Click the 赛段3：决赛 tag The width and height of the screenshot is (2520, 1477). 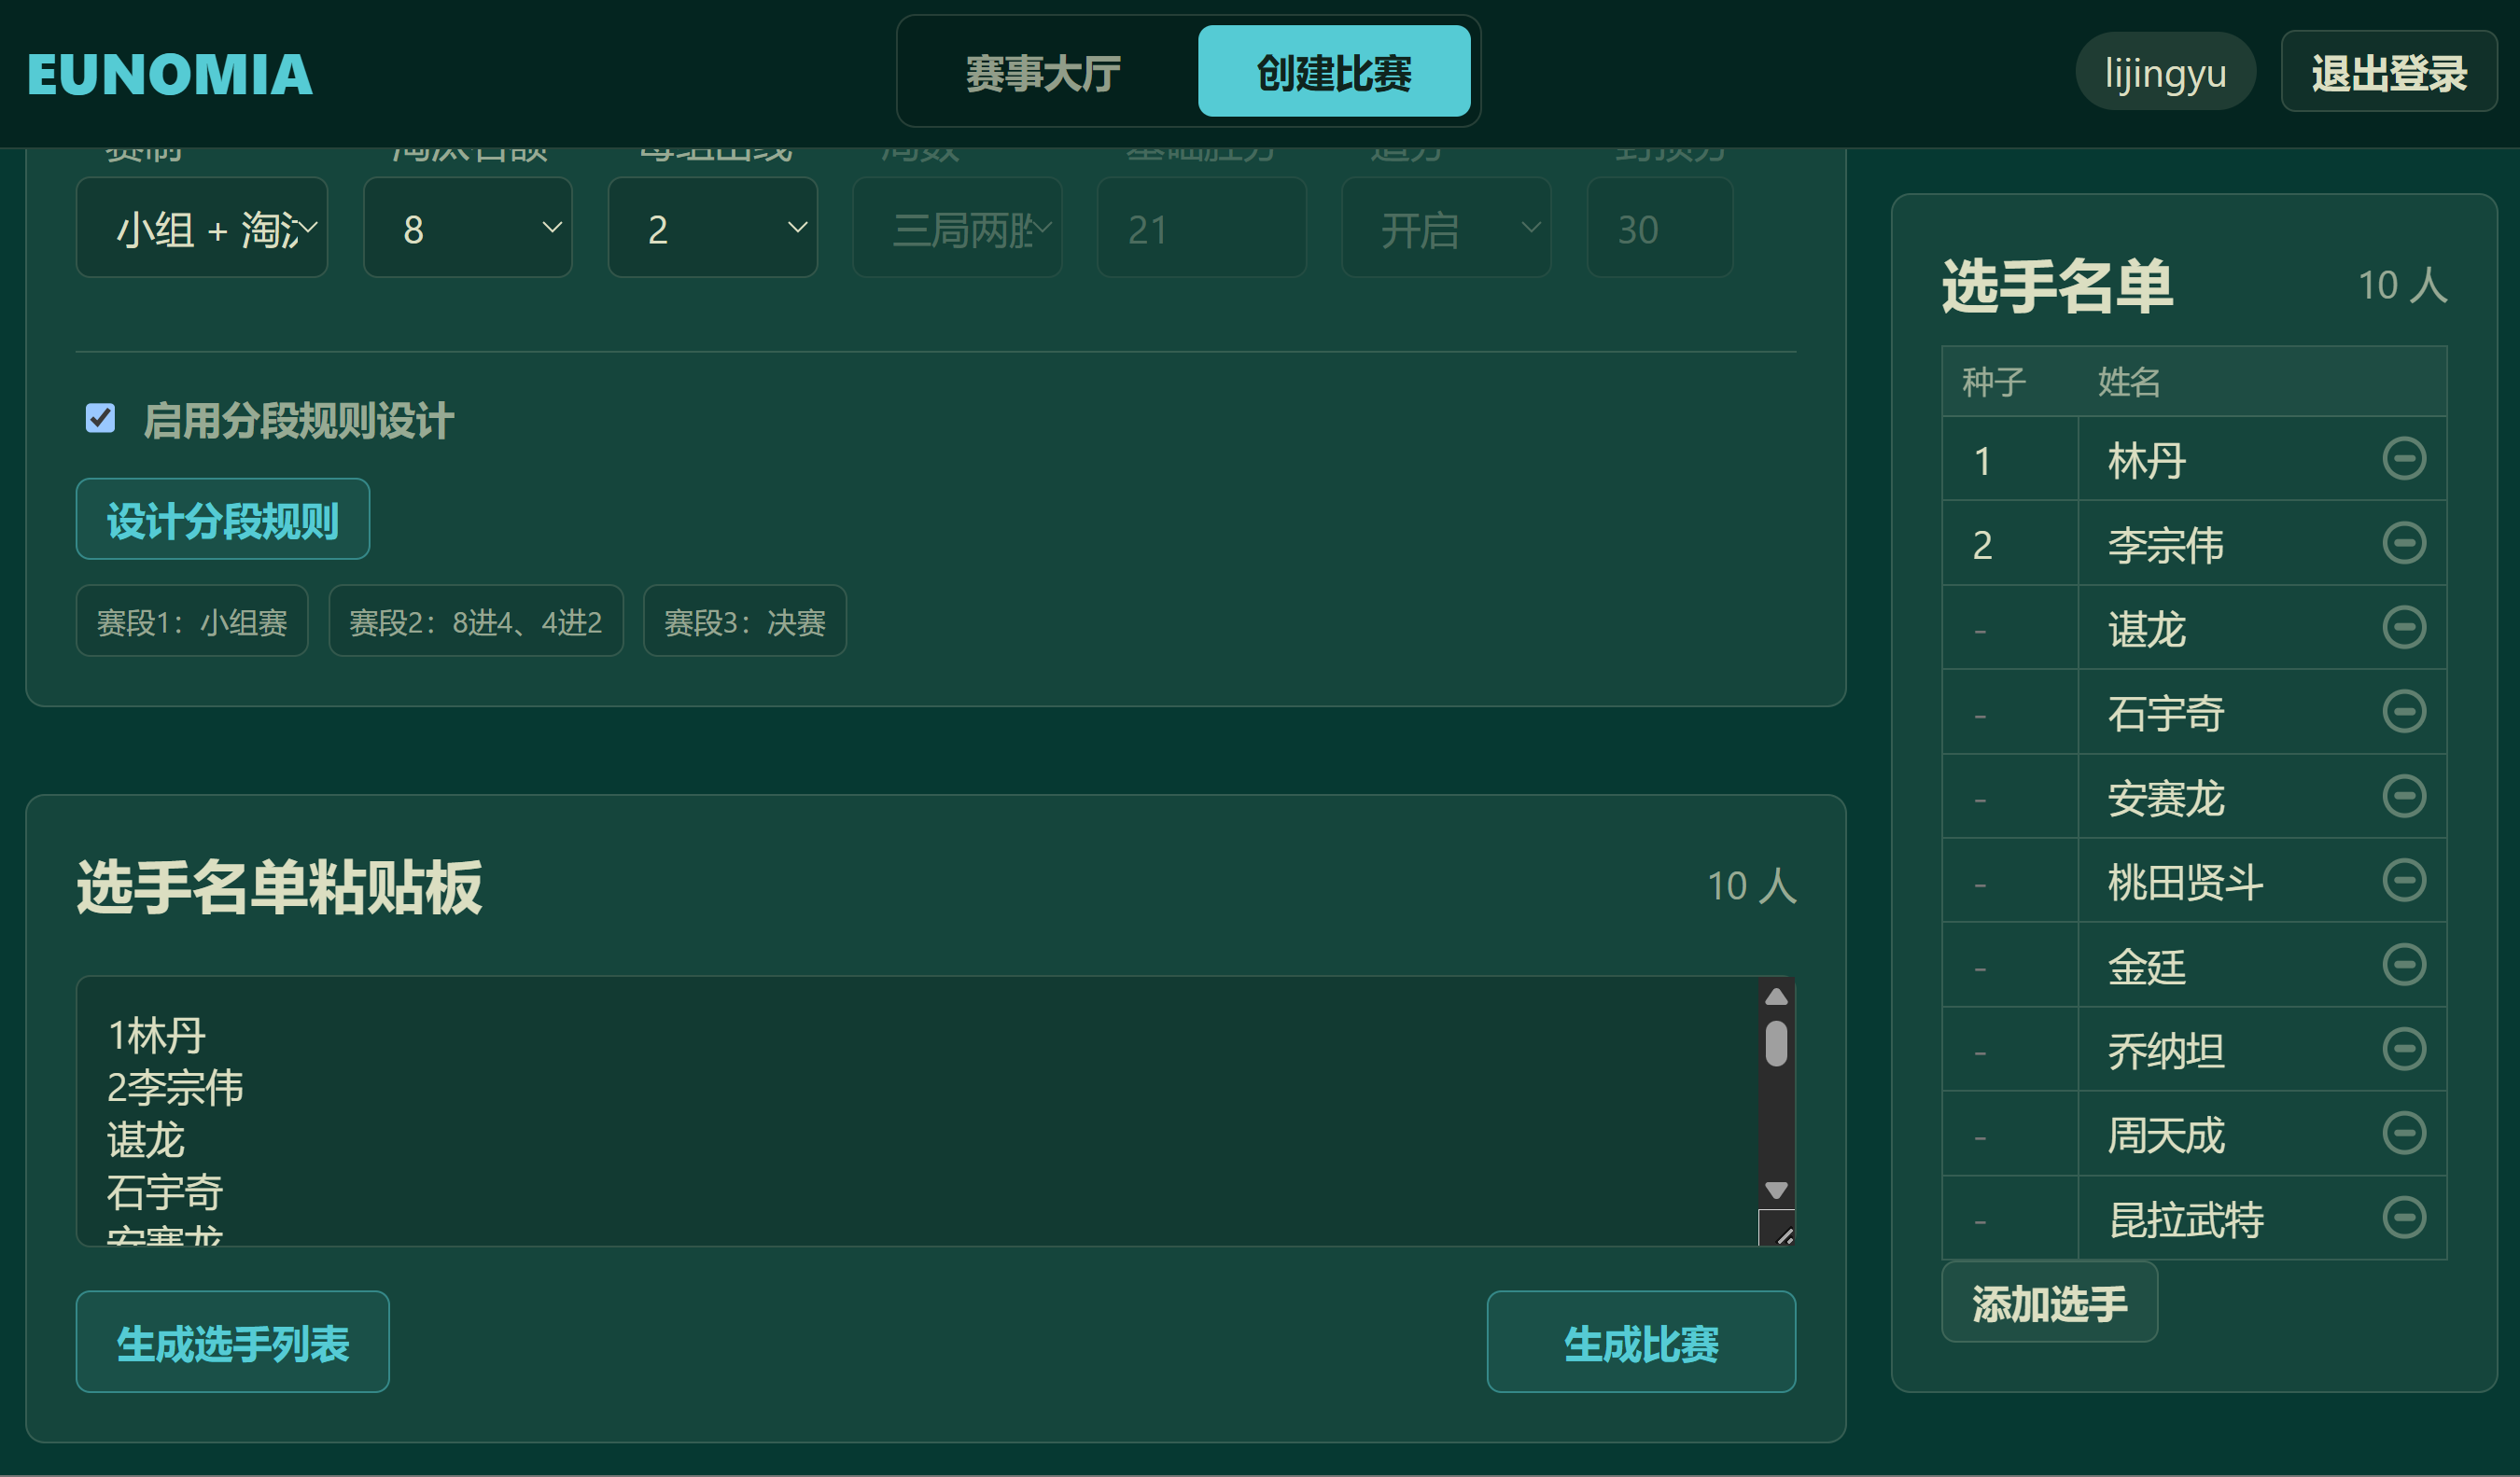(745, 621)
